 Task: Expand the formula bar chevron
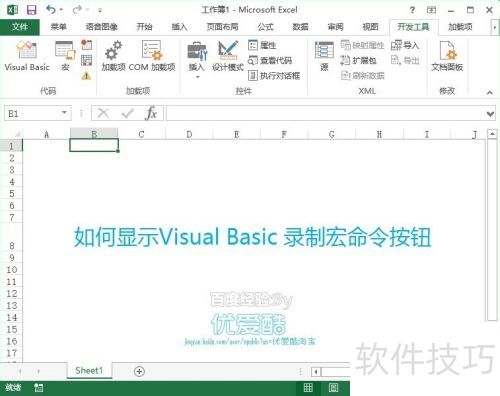coord(490,114)
